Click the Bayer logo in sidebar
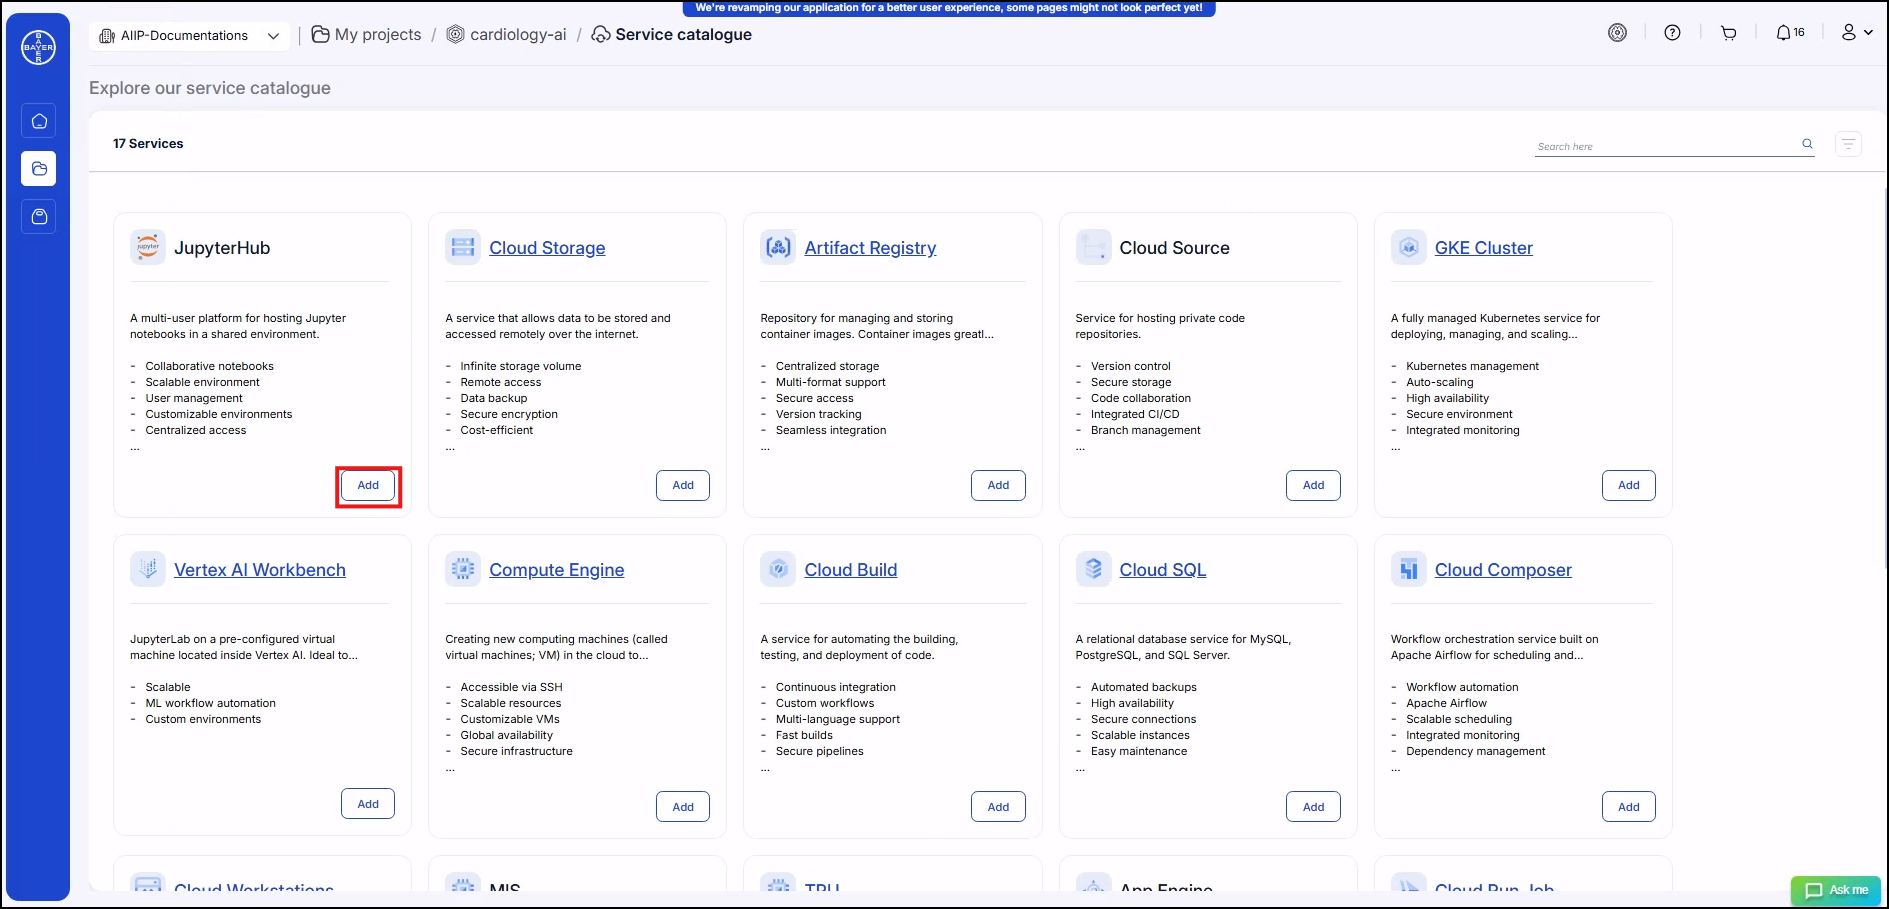 [x=39, y=47]
